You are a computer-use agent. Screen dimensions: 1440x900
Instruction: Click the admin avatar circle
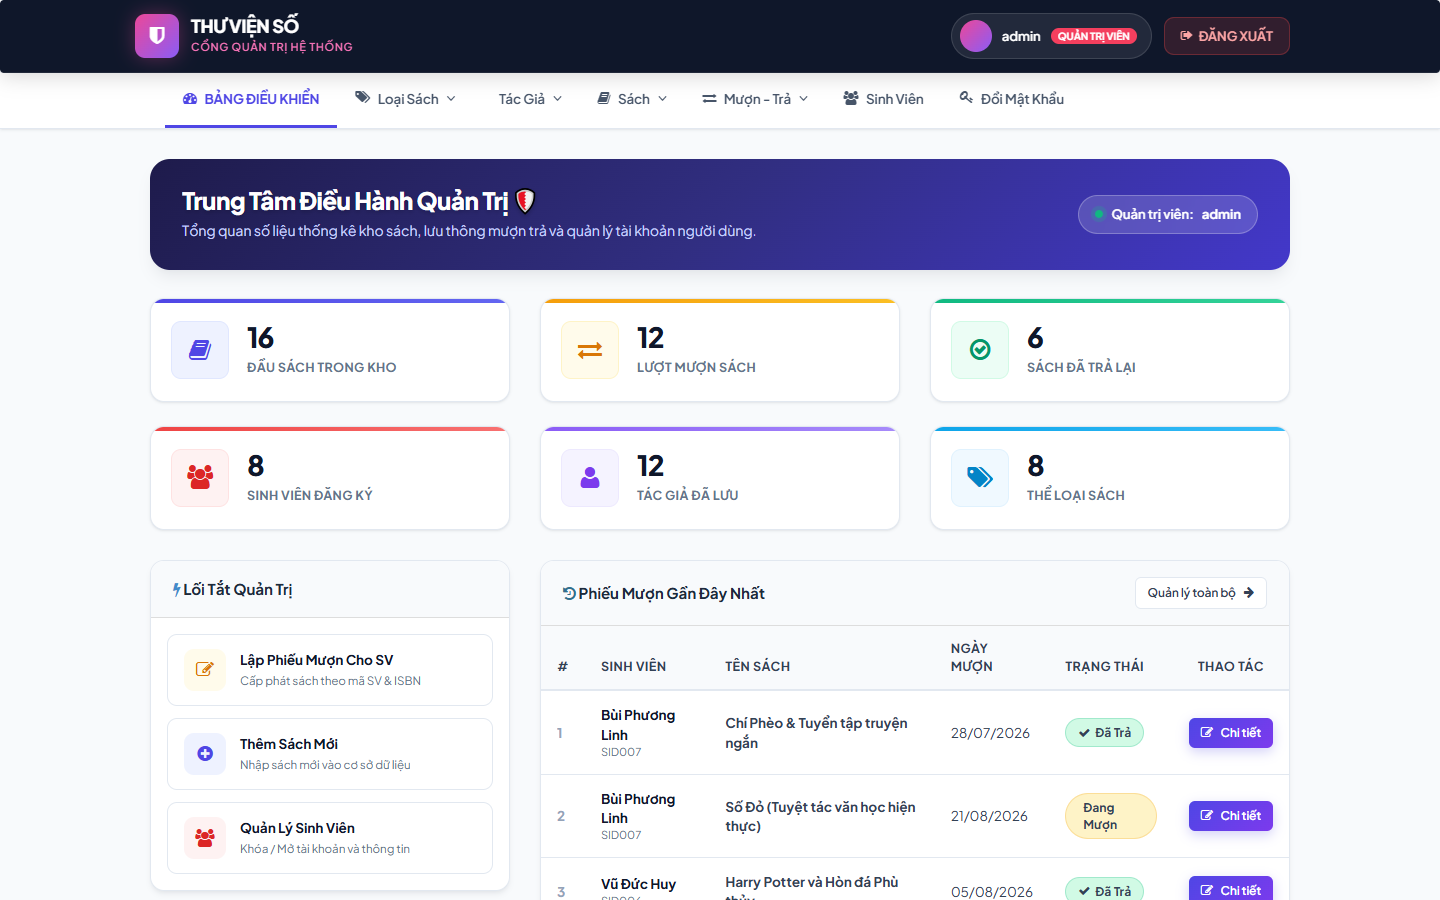pyautogui.click(x=976, y=36)
